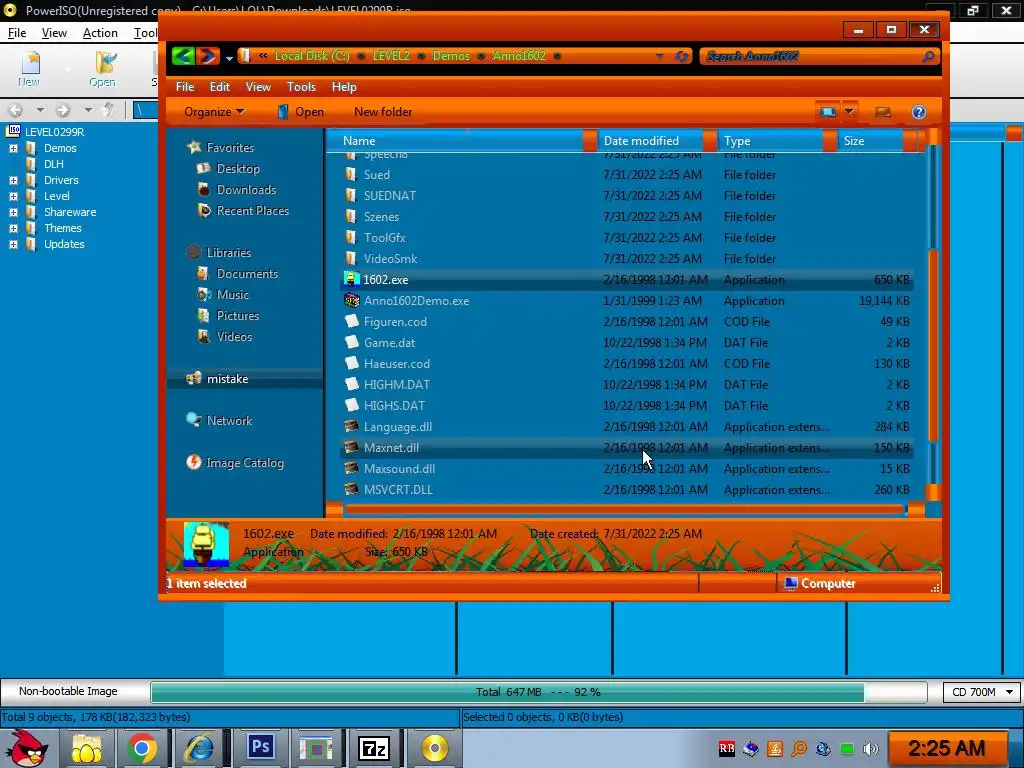
Task: Expand Drivers node in PowerISO tree
Action: coord(13,180)
